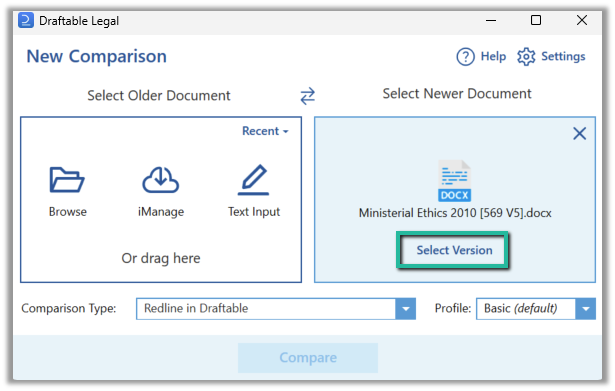Open Settings gear icon
Viewport: 615px width, 391px height.
click(526, 57)
